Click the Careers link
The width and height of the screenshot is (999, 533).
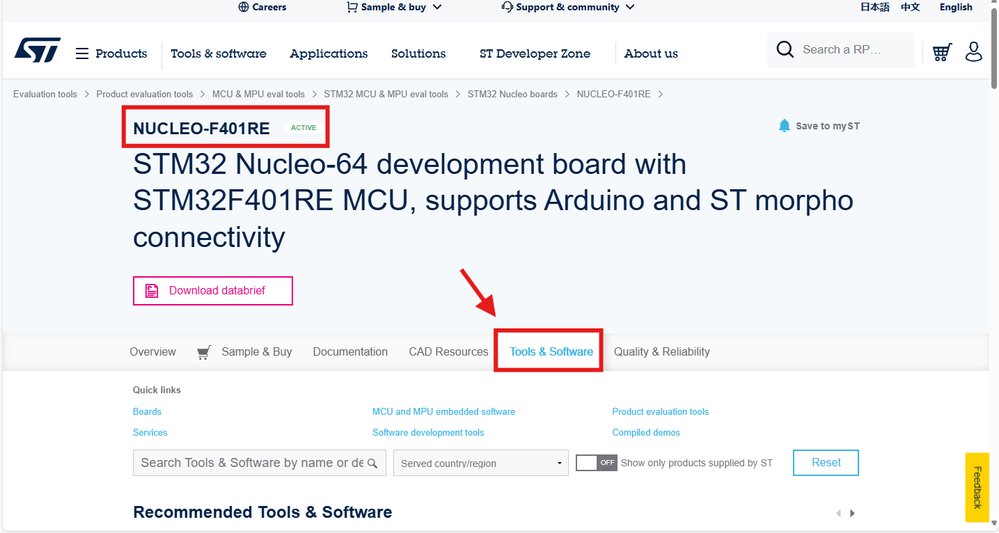pyautogui.click(x=269, y=7)
